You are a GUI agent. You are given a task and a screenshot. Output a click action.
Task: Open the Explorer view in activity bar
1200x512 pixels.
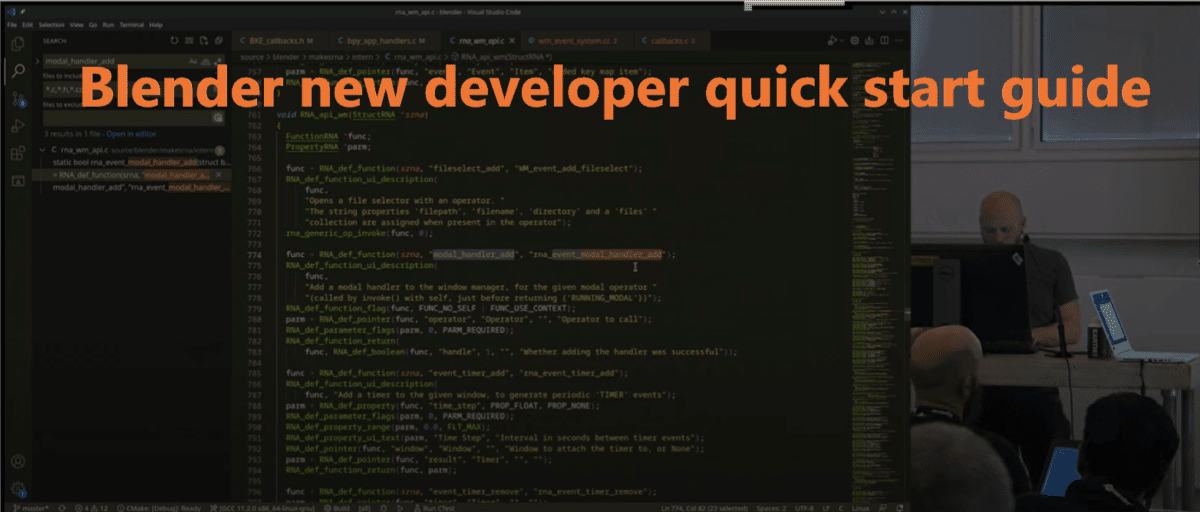click(x=18, y=45)
